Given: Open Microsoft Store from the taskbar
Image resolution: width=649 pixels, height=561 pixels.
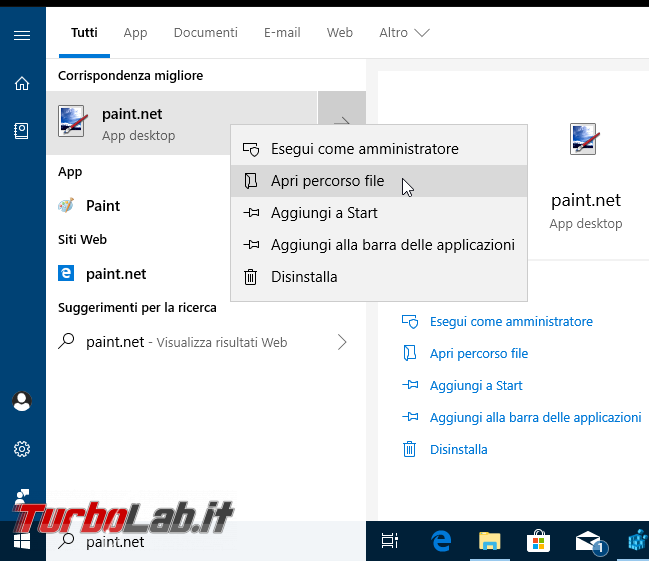Looking at the screenshot, I should [538, 541].
